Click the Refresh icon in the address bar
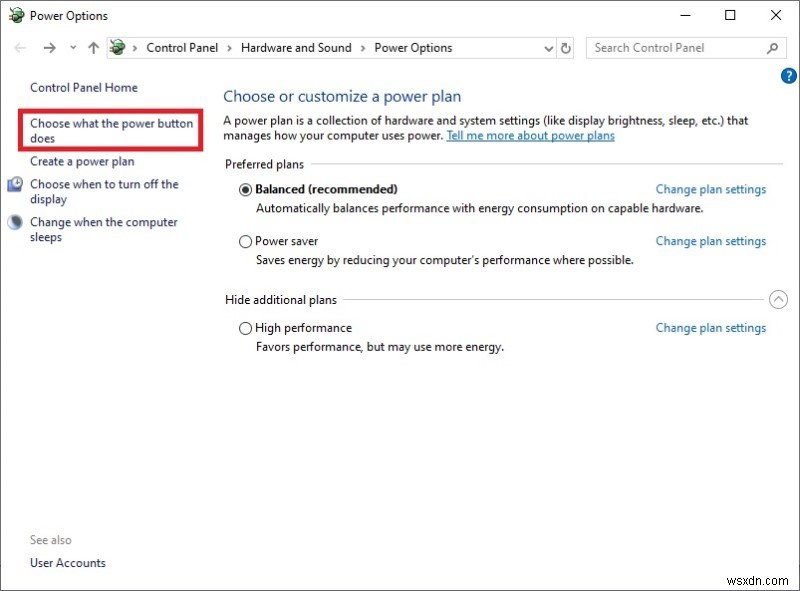 pyautogui.click(x=566, y=48)
